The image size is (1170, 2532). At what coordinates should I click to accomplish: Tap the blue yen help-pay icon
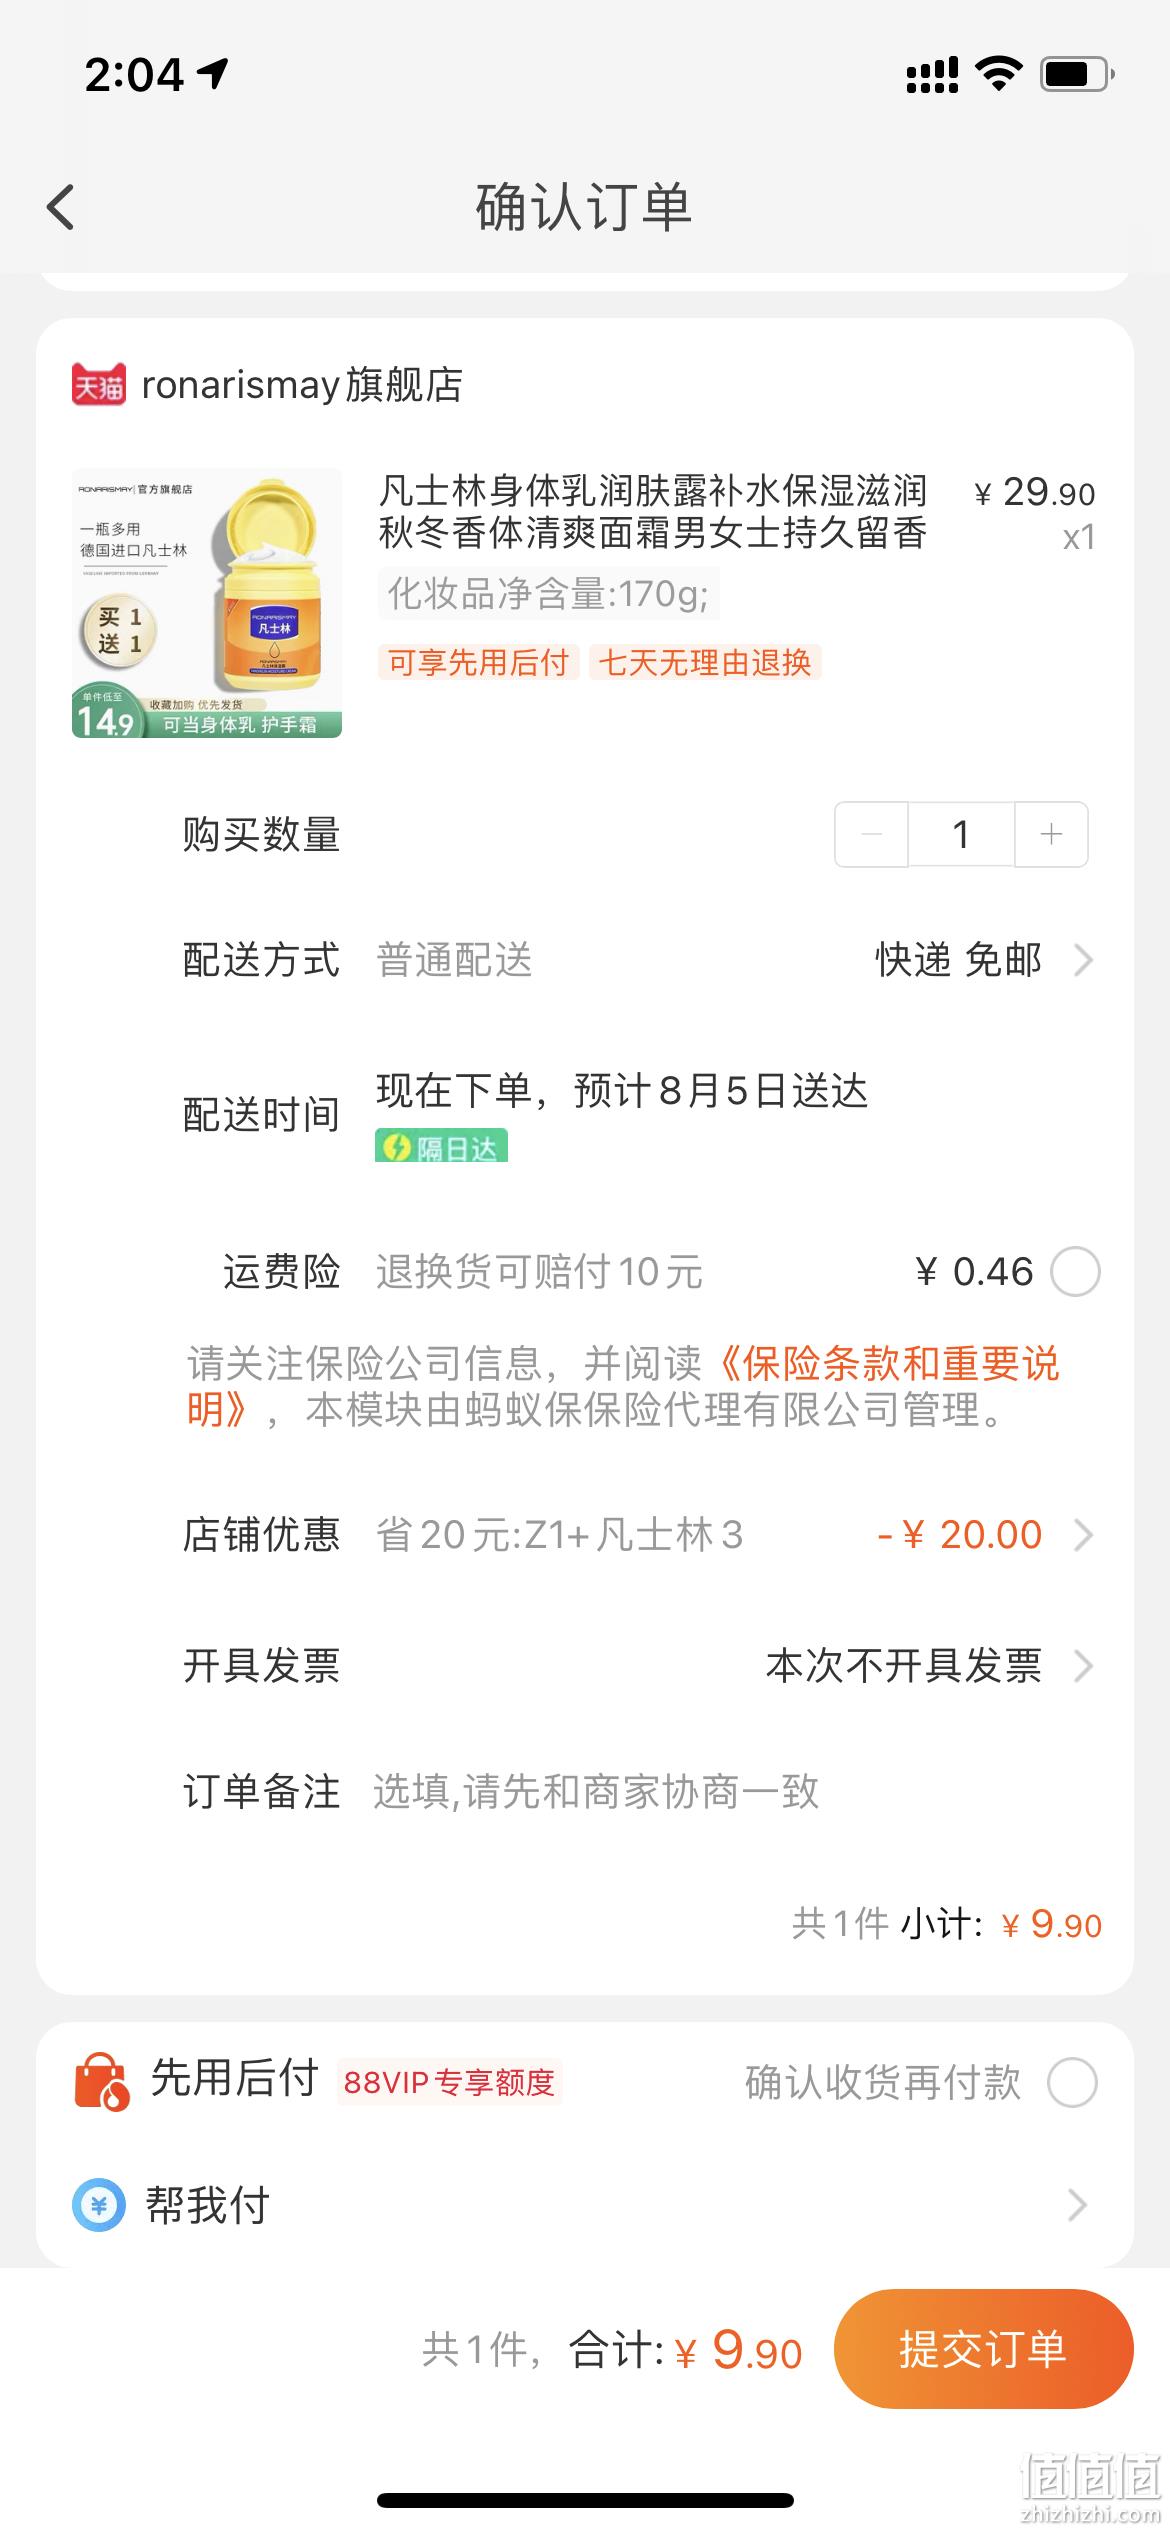[99, 2205]
